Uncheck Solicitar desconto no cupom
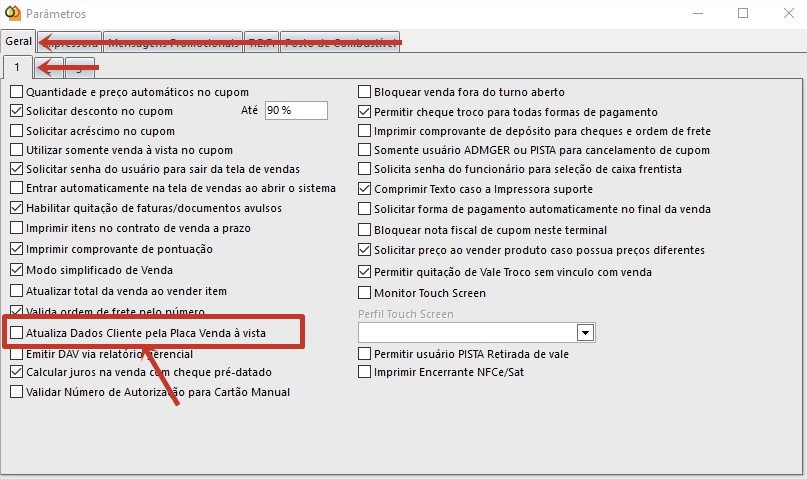The image size is (807, 479). pyautogui.click(x=16, y=111)
